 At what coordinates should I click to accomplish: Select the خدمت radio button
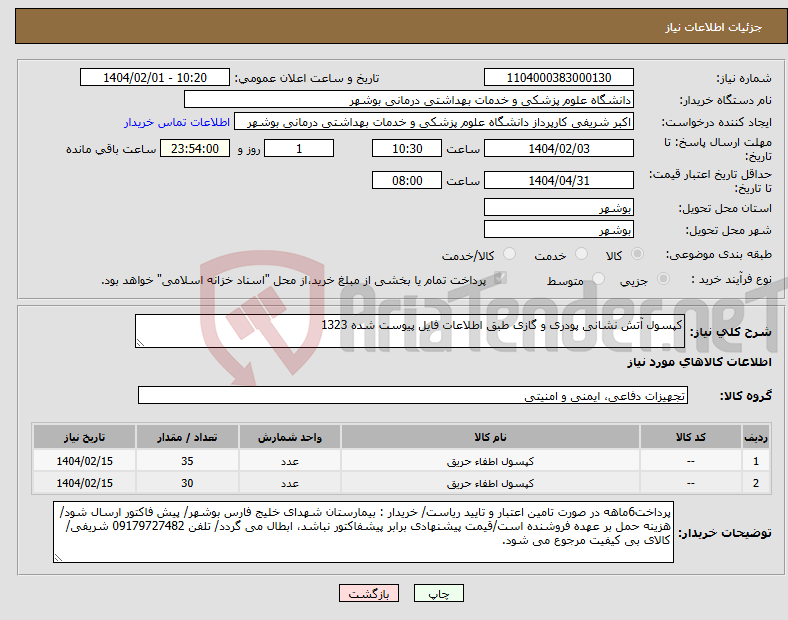click(581, 254)
